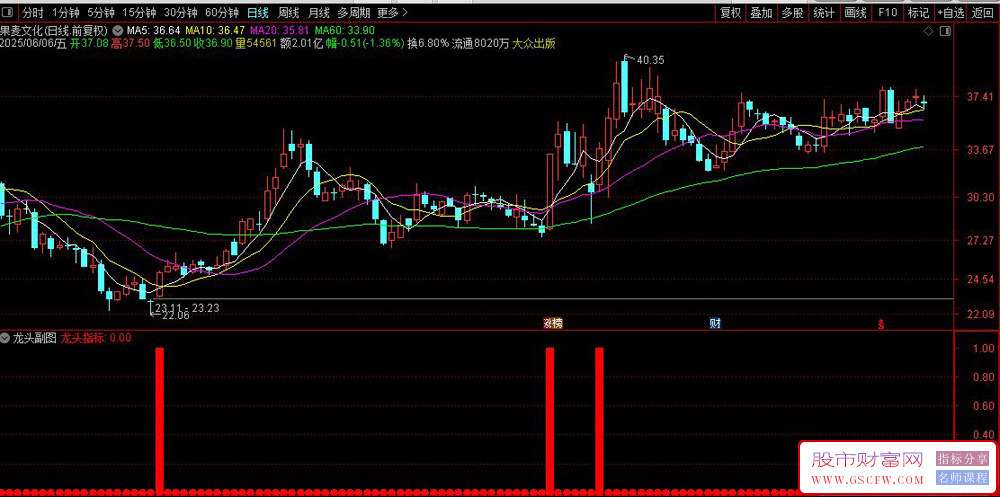Viewport: 1000px width, 497px height.
Task: Click the MA60: 33.90 label
Action: 344,30
